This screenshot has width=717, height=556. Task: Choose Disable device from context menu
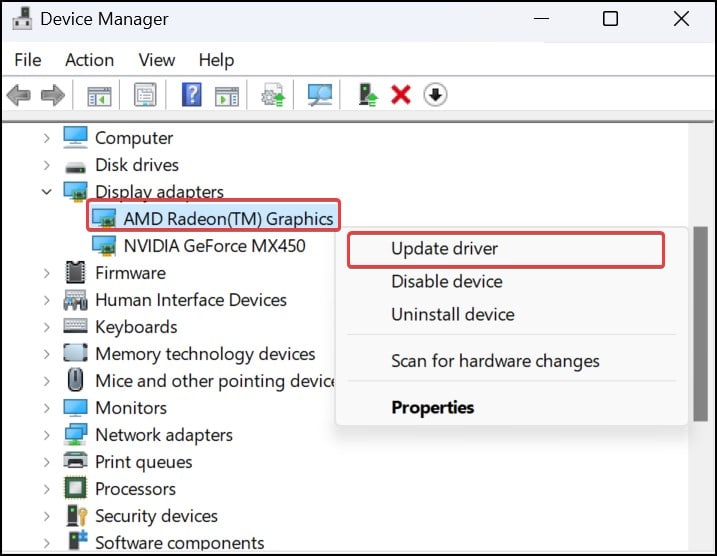(x=511, y=281)
